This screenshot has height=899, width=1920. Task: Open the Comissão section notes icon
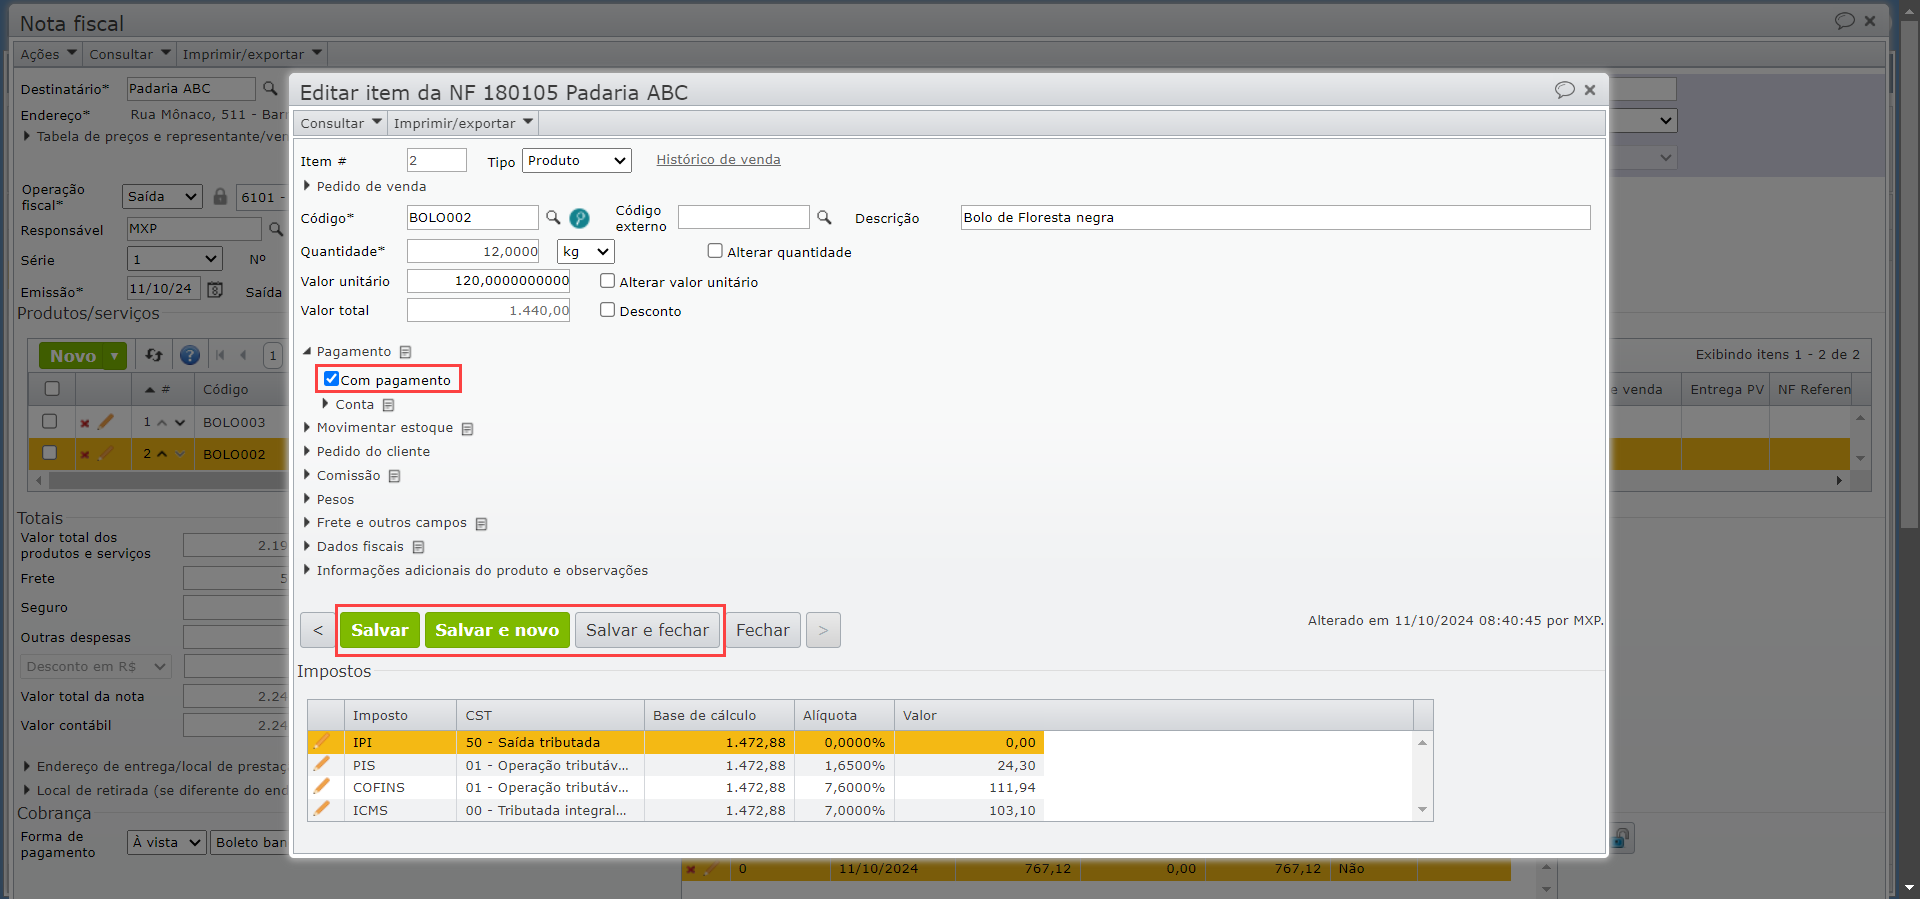tap(394, 476)
